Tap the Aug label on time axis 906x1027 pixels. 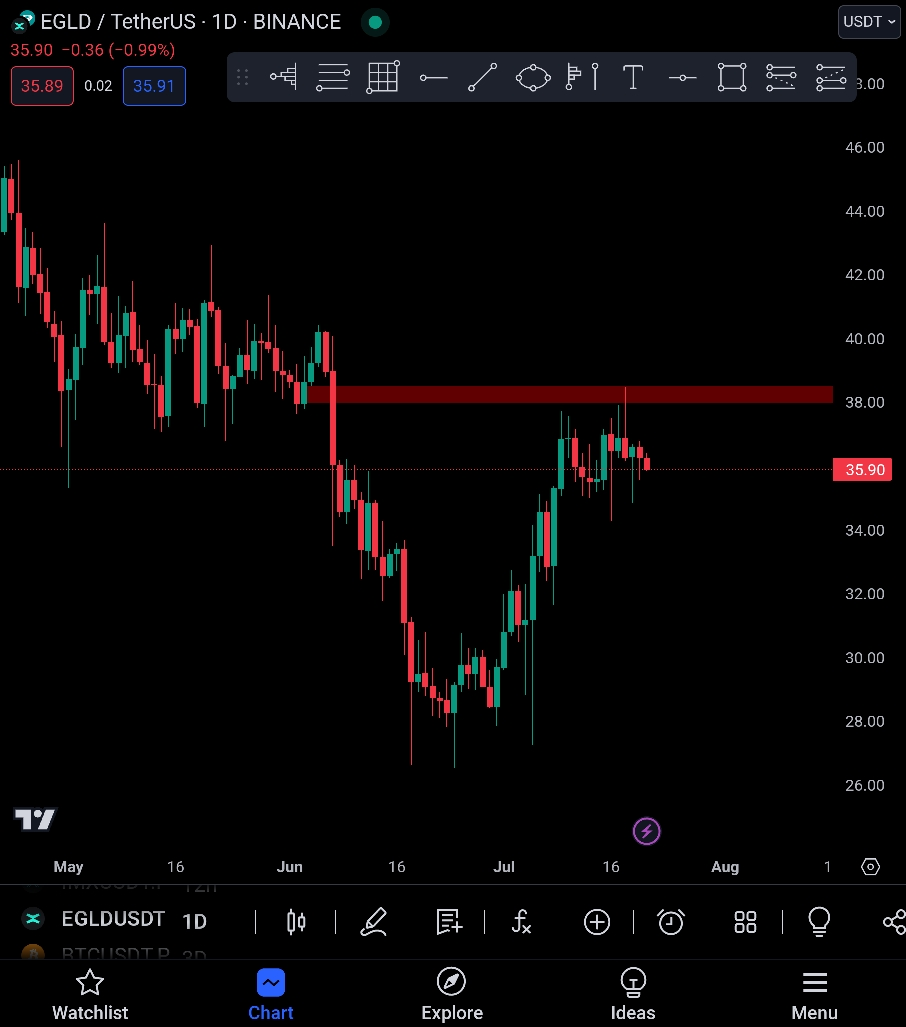point(725,867)
